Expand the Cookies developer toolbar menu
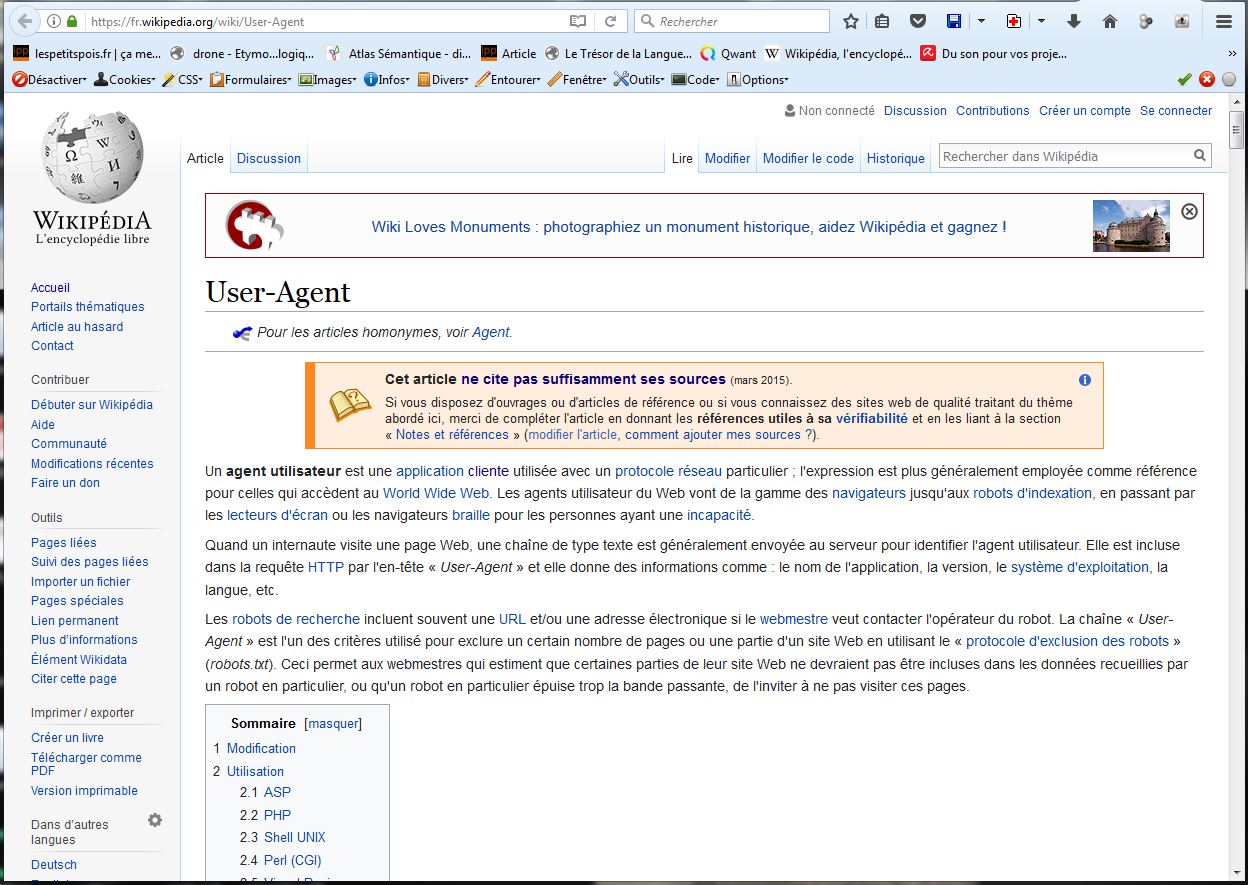1248x885 pixels. [126, 80]
